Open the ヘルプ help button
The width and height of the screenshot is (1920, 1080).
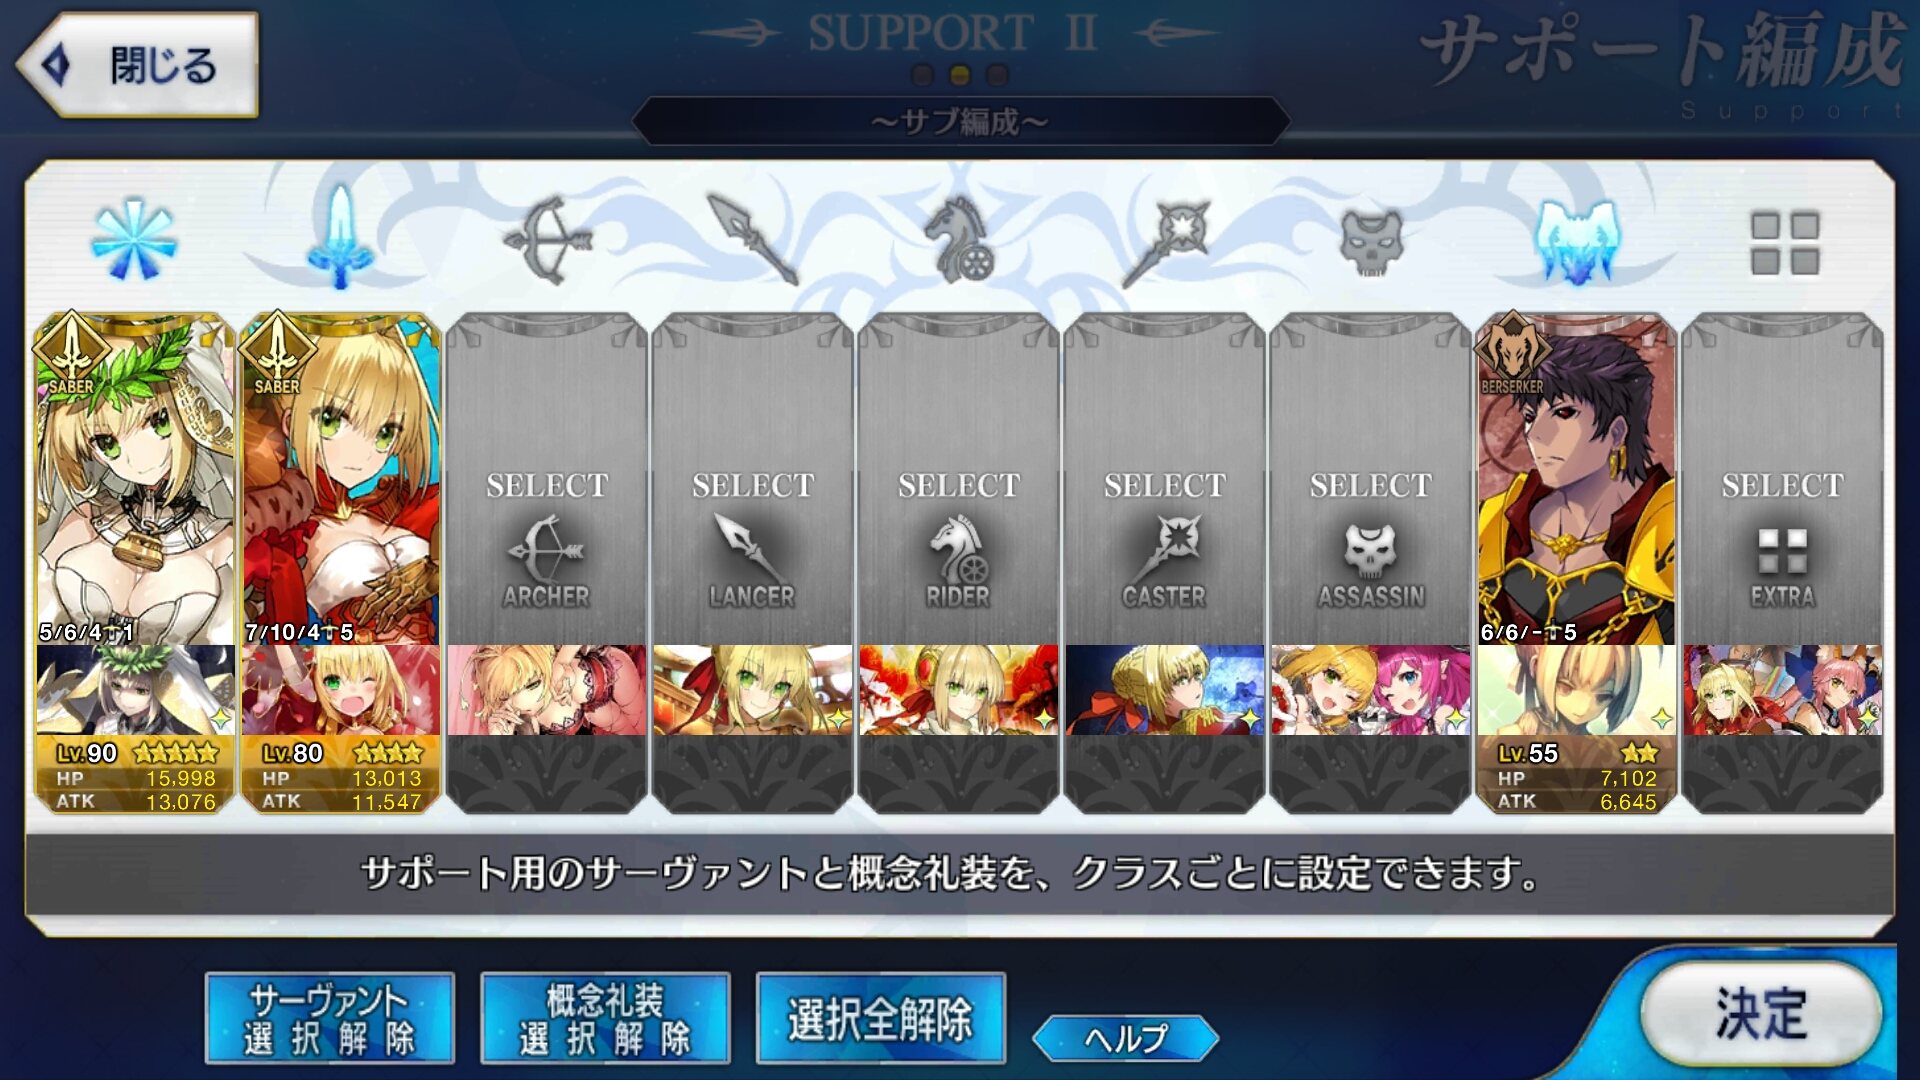tap(1126, 1038)
